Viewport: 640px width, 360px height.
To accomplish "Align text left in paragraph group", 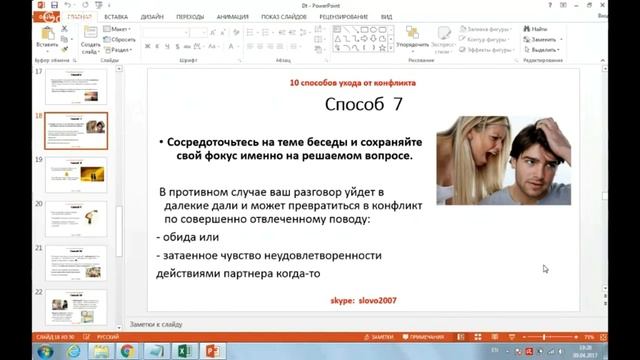I will point(250,47).
